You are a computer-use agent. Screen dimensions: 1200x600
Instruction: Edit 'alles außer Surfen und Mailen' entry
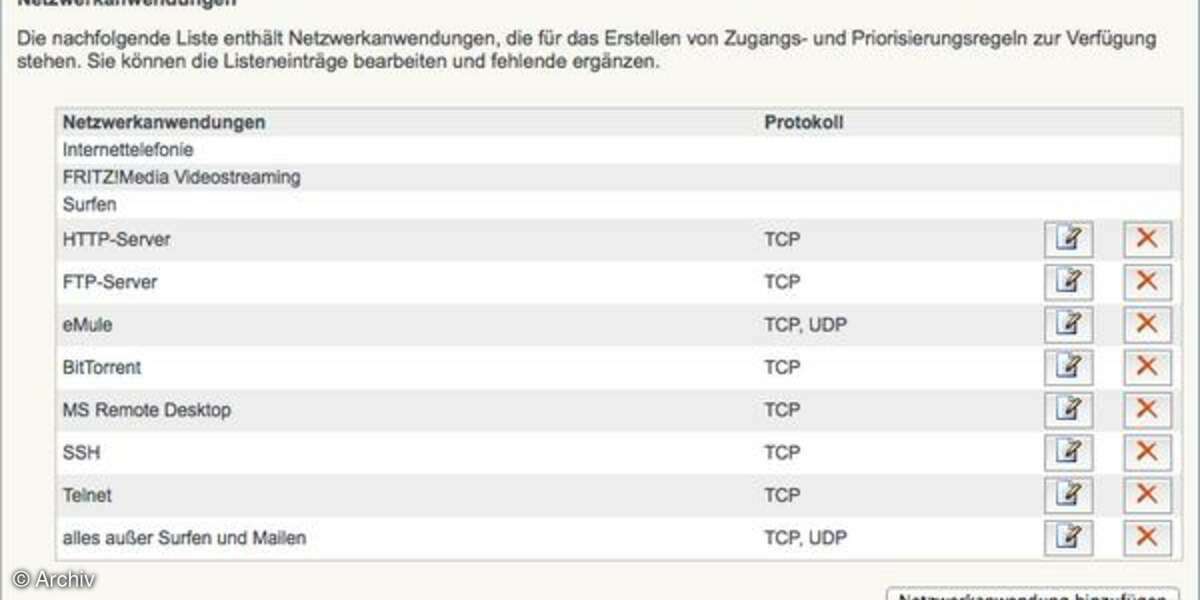pos(1069,538)
